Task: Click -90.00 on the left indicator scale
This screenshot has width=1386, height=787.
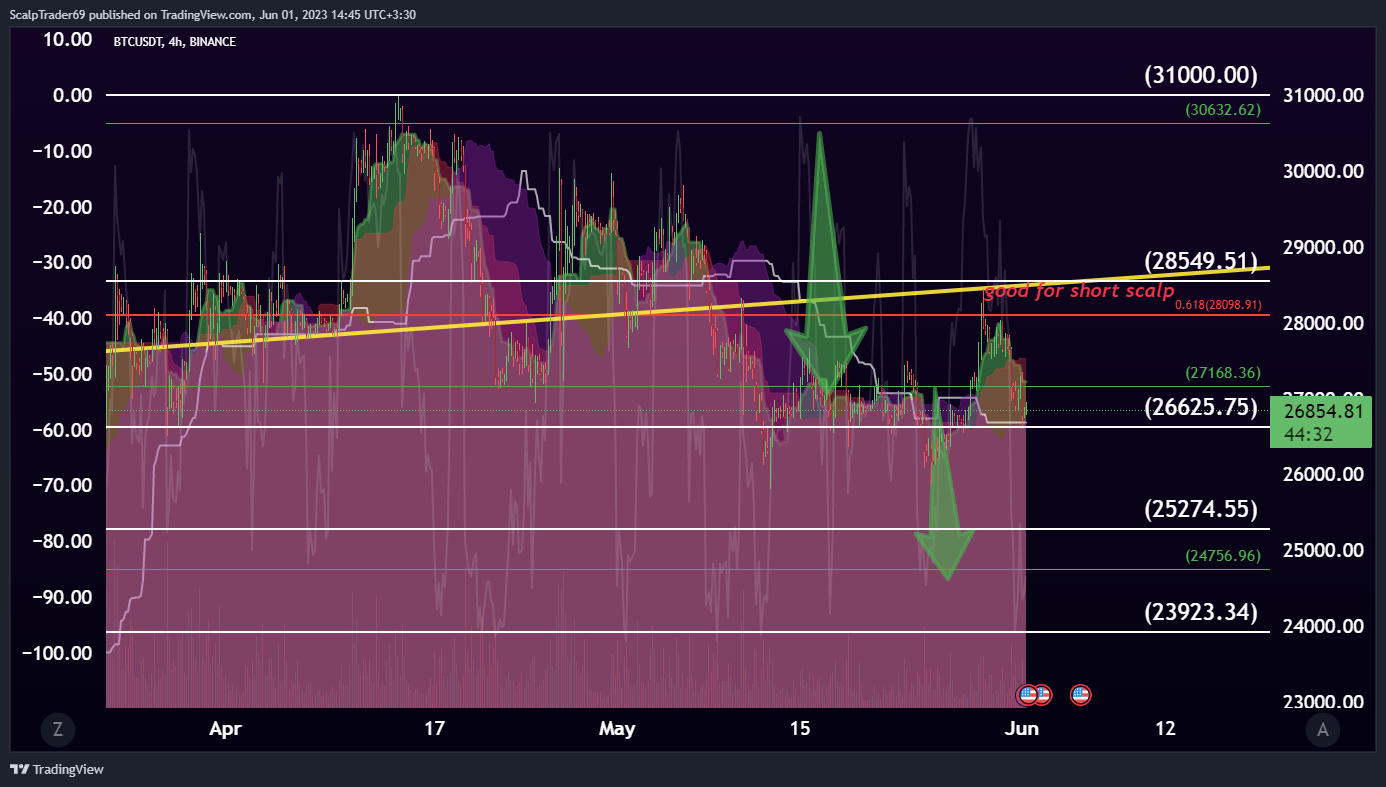Action: 63,597
